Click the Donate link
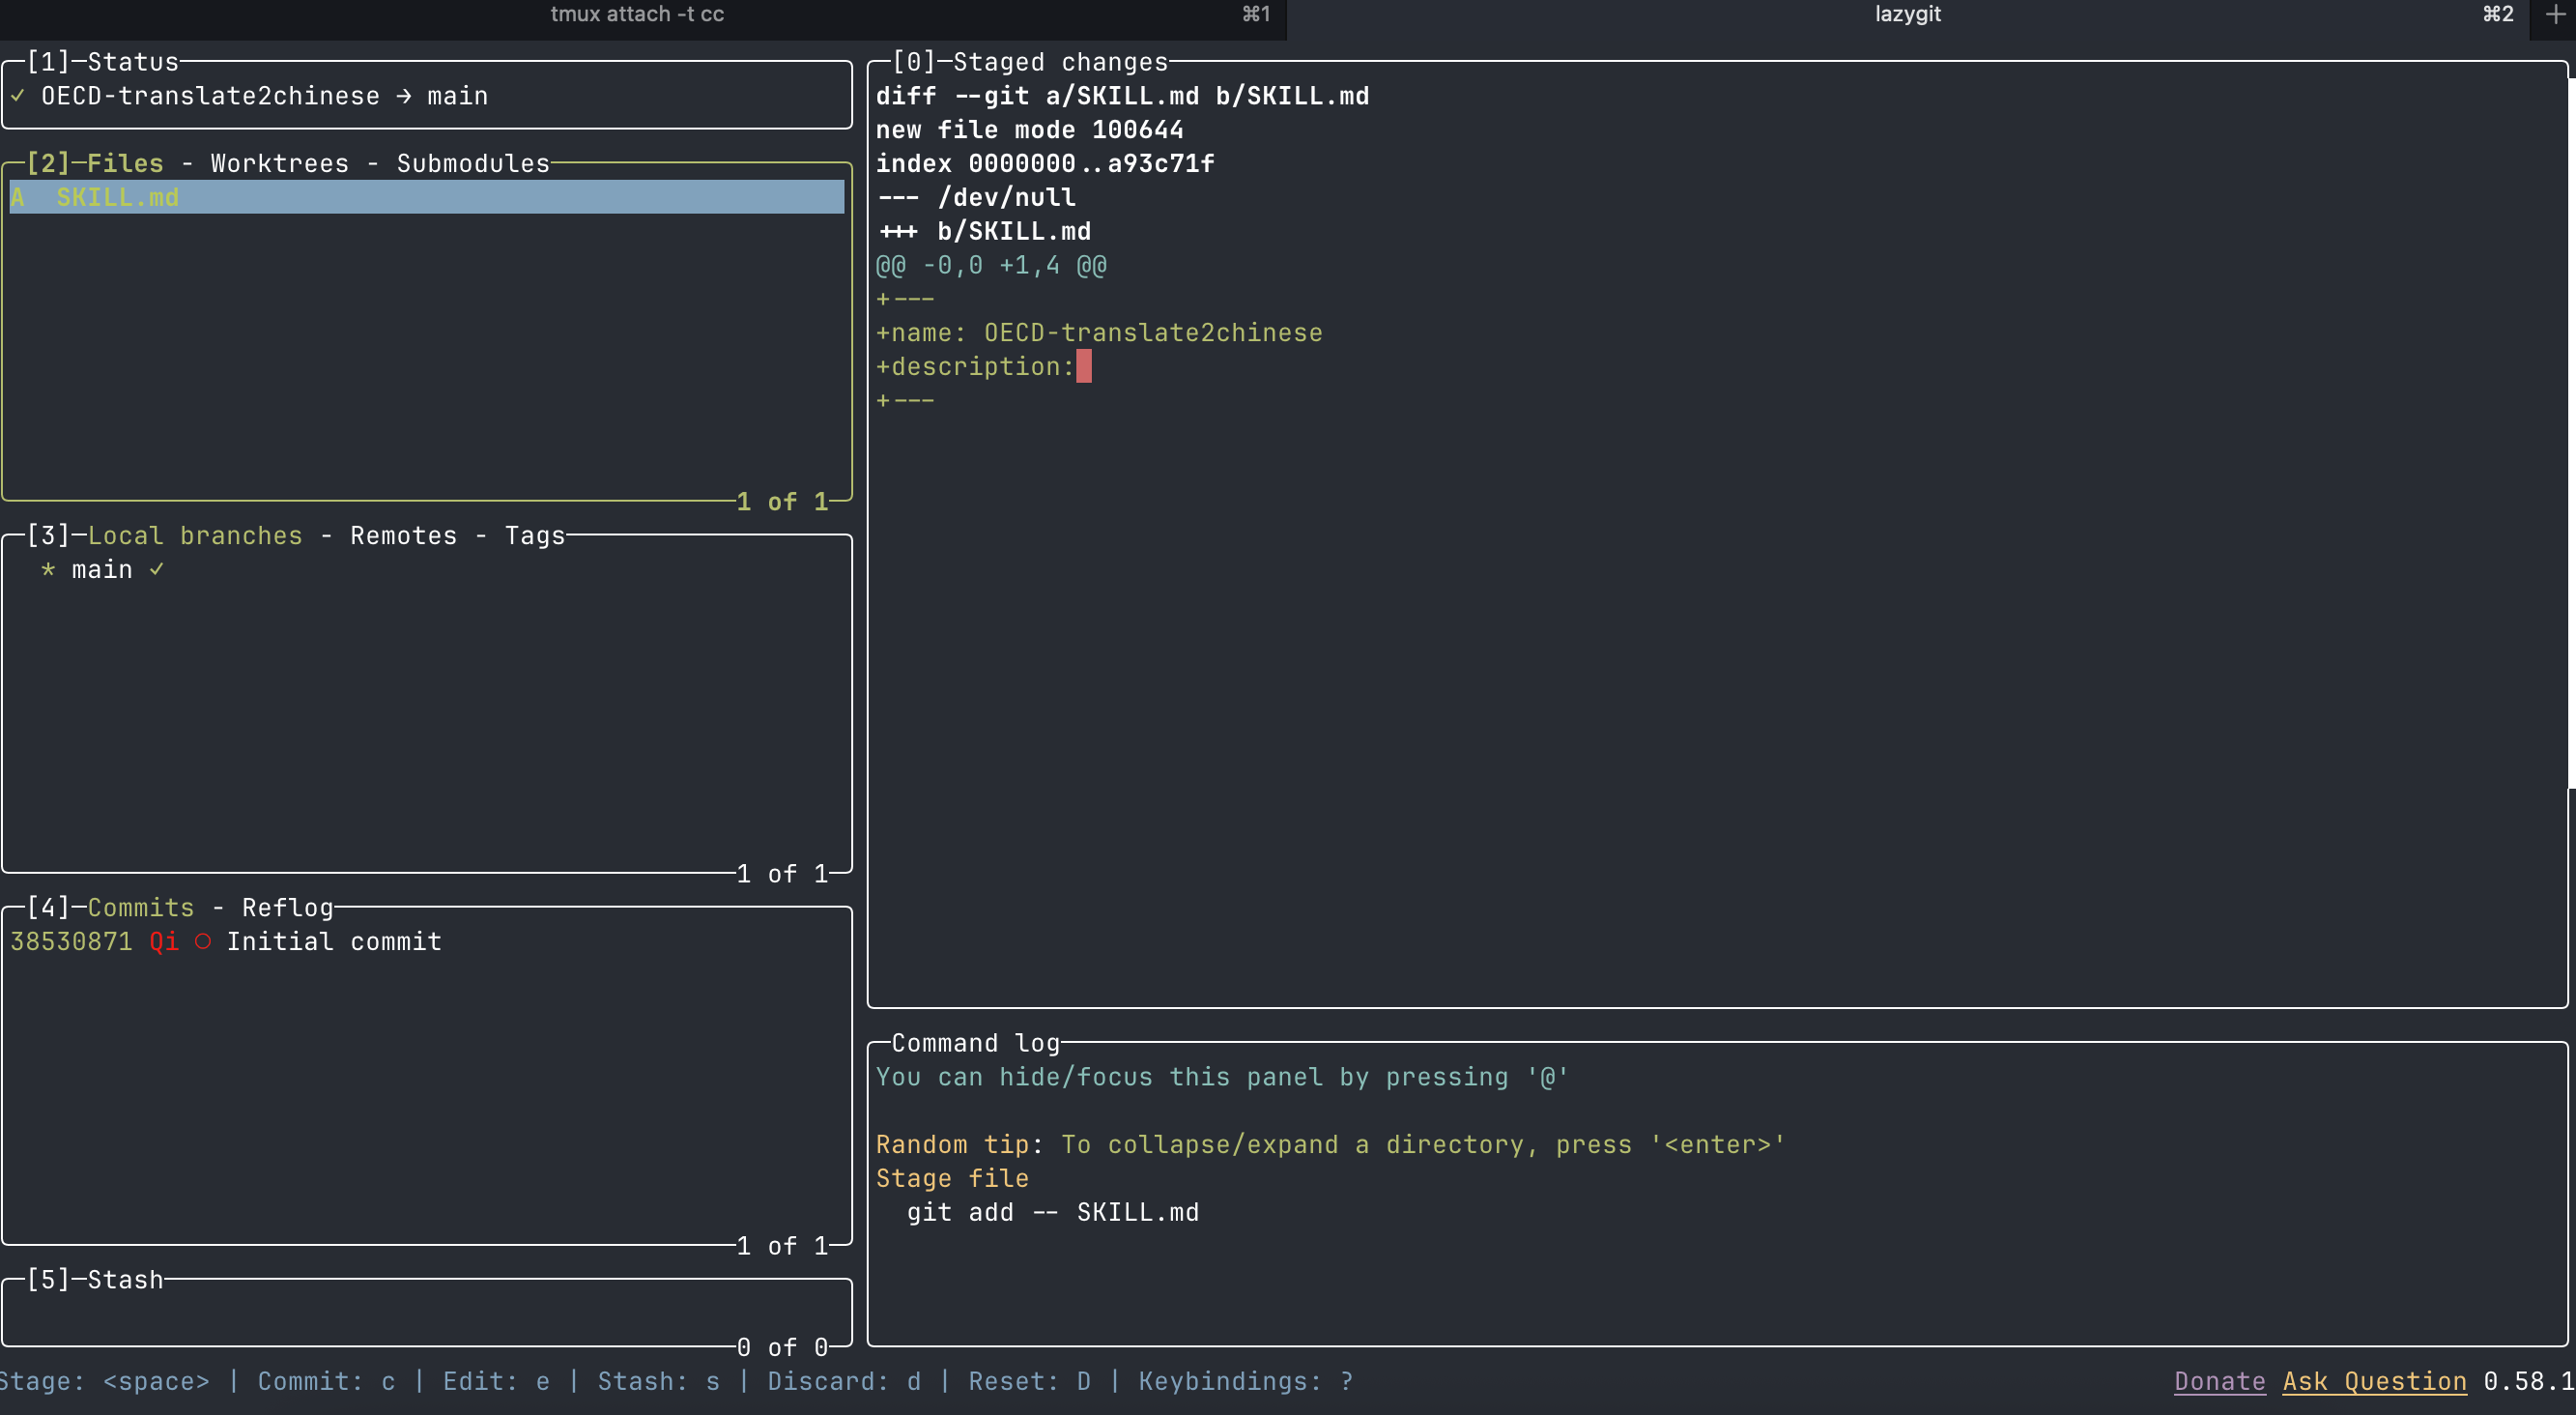2576x1415 pixels. click(x=2219, y=1381)
